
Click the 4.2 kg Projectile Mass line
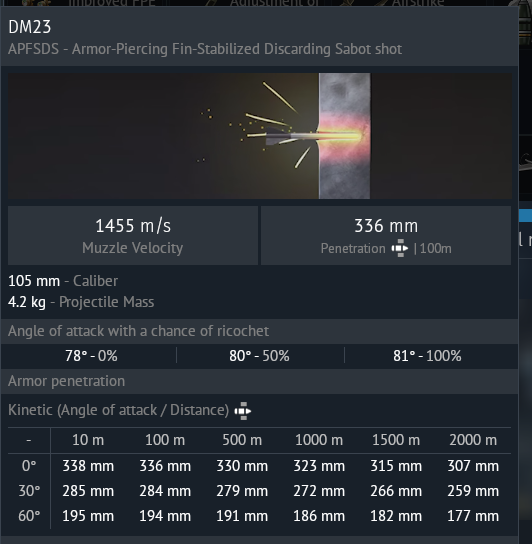(x=81, y=302)
